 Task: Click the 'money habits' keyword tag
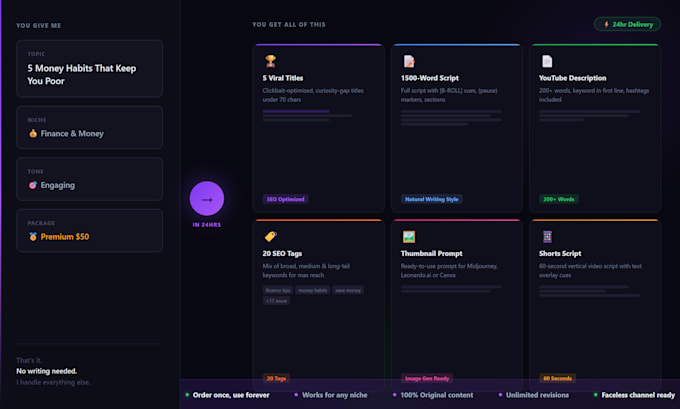313,290
